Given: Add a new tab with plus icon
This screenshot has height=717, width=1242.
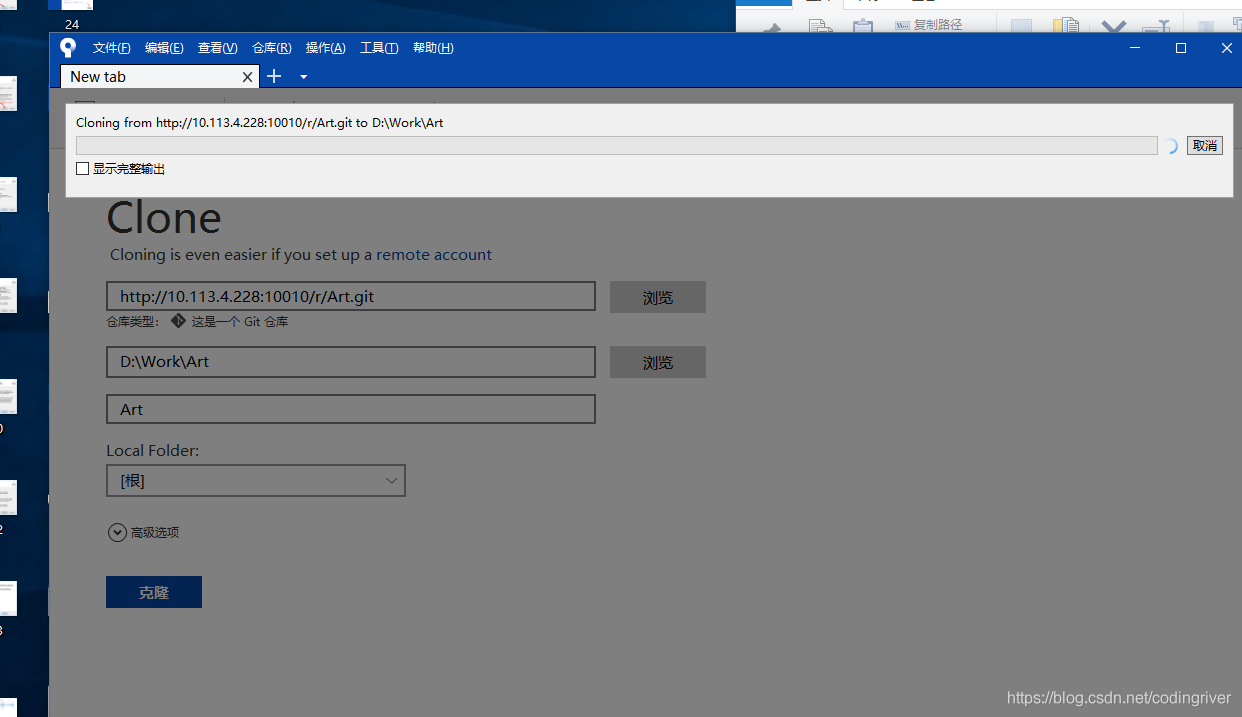Looking at the screenshot, I should pyautogui.click(x=274, y=77).
